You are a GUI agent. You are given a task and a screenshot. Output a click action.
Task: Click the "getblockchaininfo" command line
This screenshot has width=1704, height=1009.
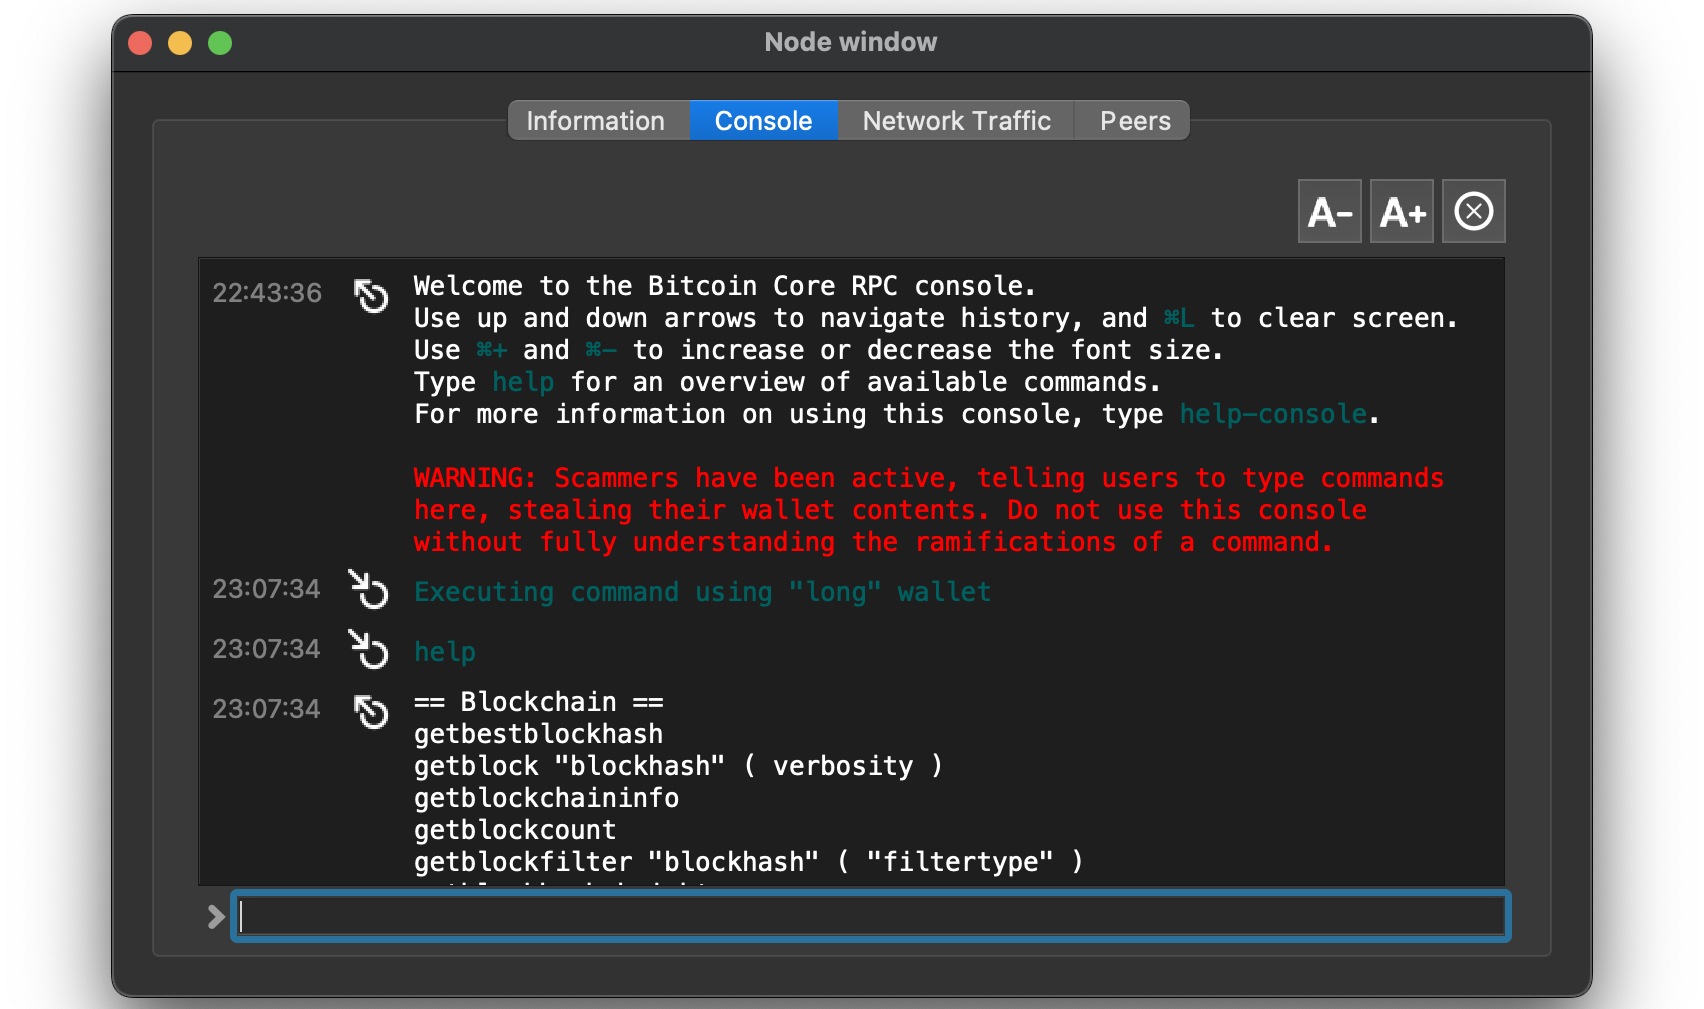pyautogui.click(x=547, y=798)
